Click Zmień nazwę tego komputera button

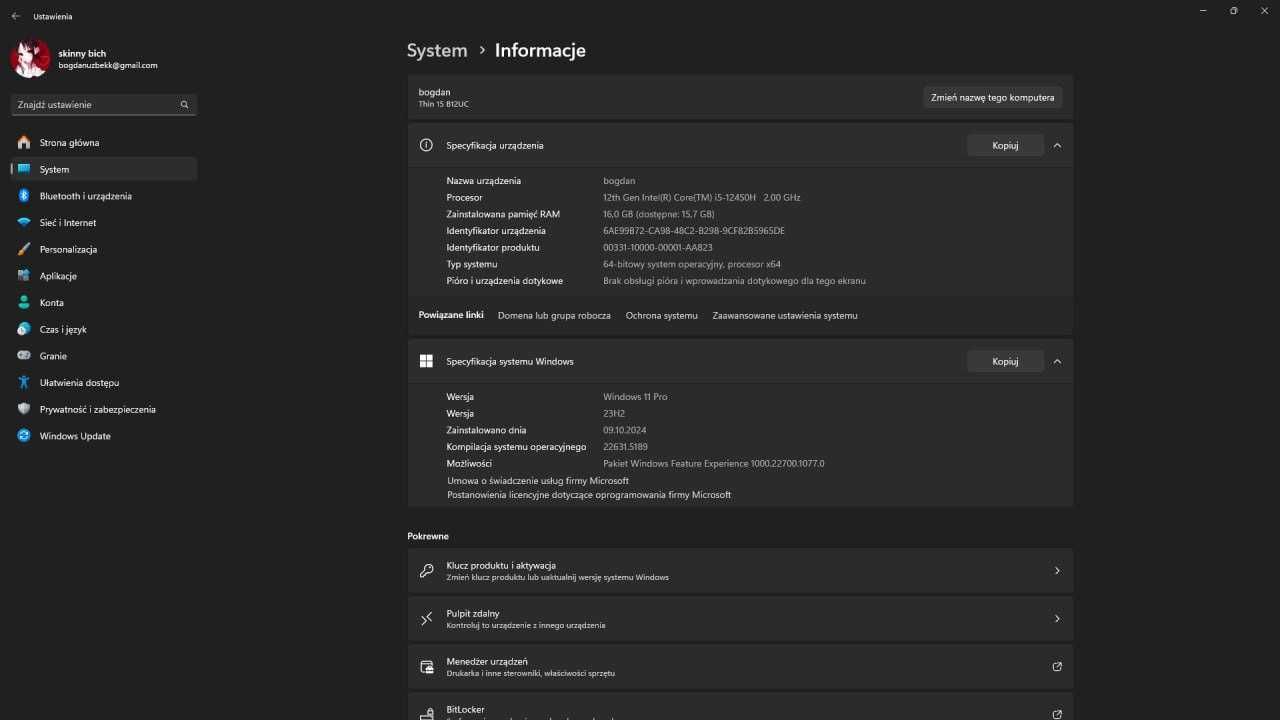992,97
